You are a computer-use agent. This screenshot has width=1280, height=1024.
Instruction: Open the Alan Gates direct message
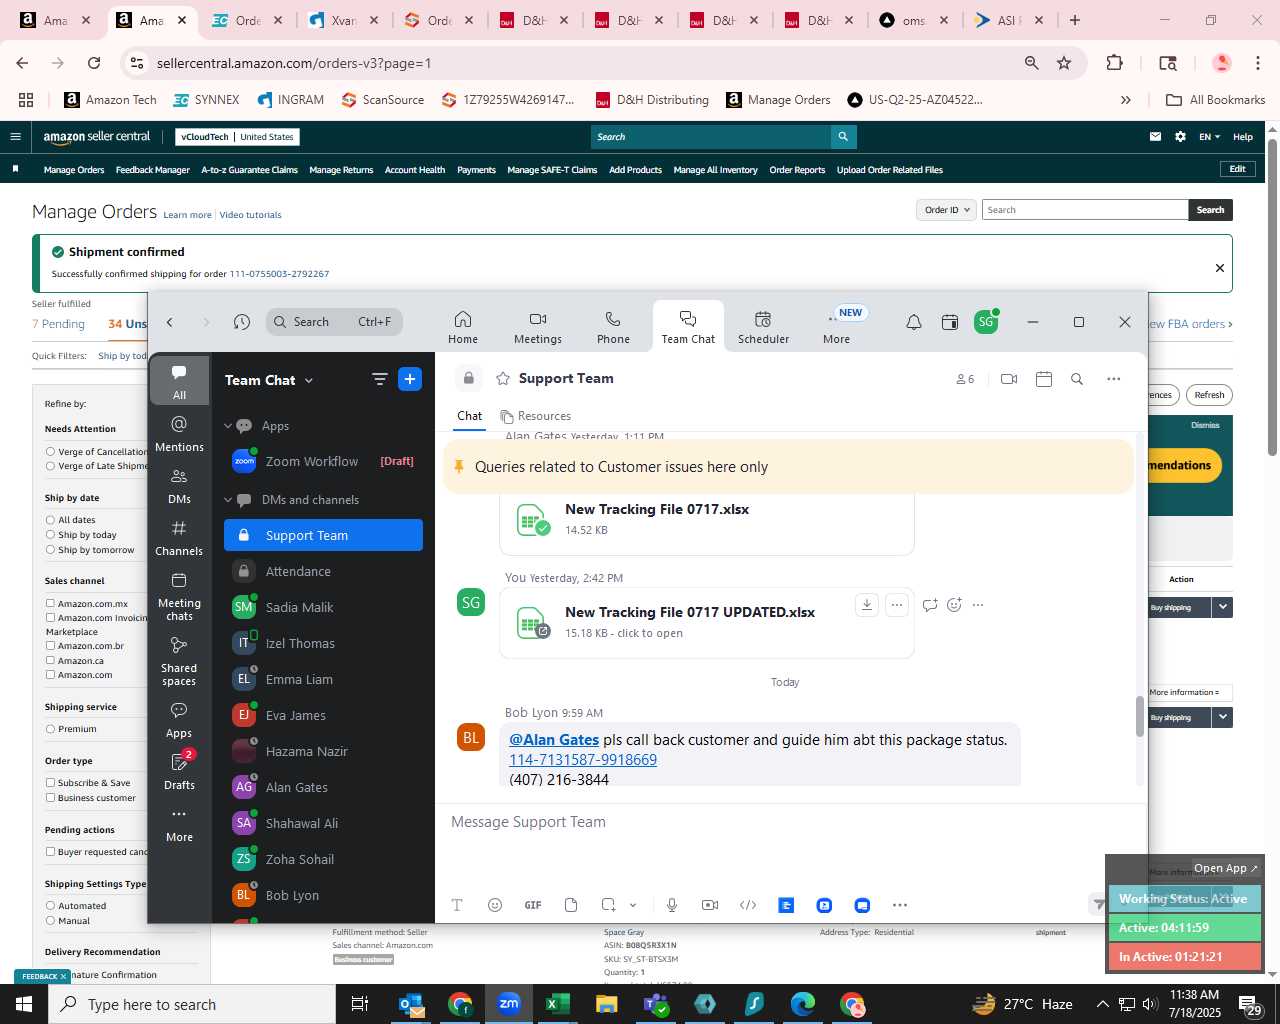[x=324, y=787]
